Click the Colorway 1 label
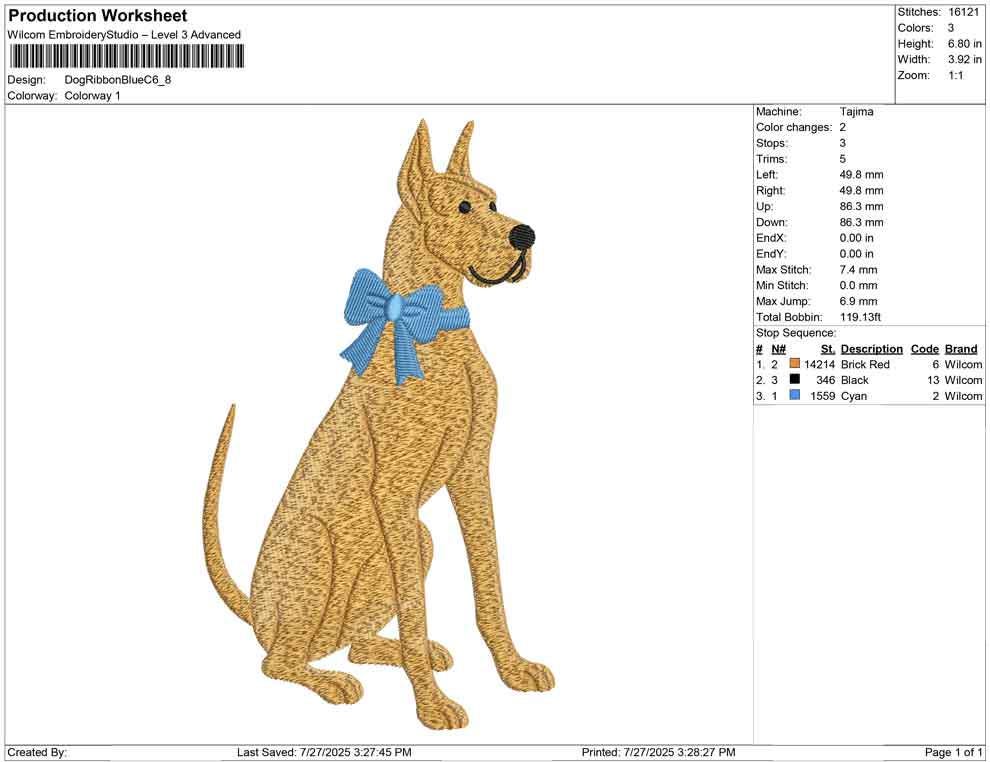 click(x=95, y=95)
